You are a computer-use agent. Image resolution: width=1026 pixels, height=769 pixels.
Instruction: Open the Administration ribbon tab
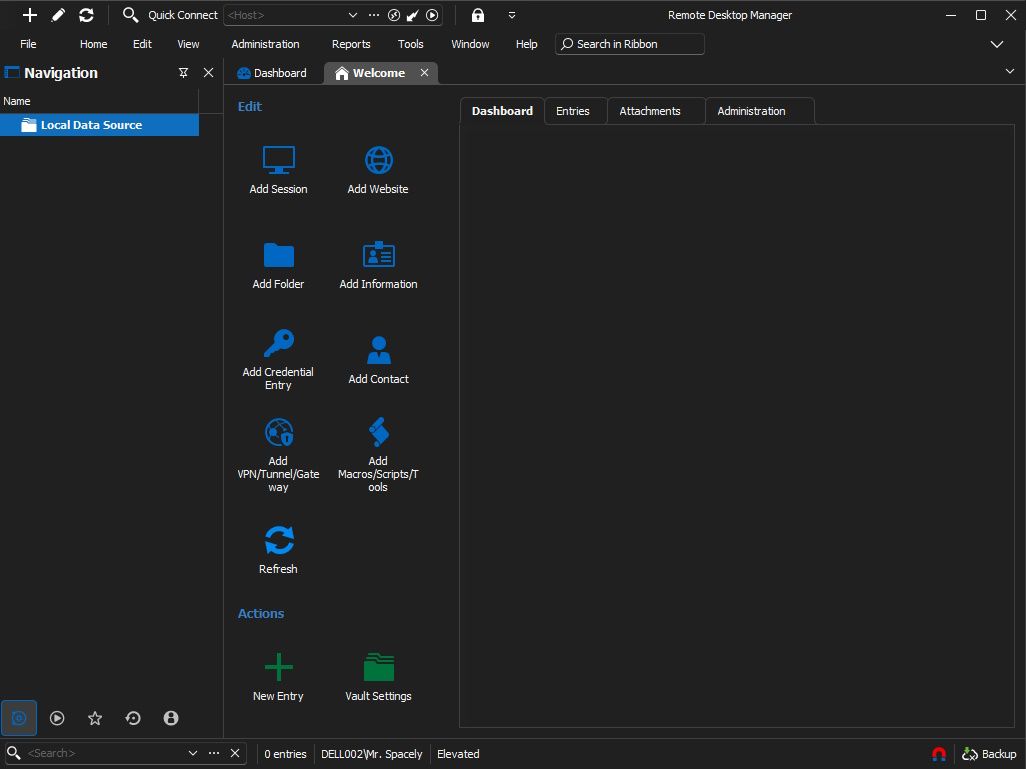click(x=265, y=44)
